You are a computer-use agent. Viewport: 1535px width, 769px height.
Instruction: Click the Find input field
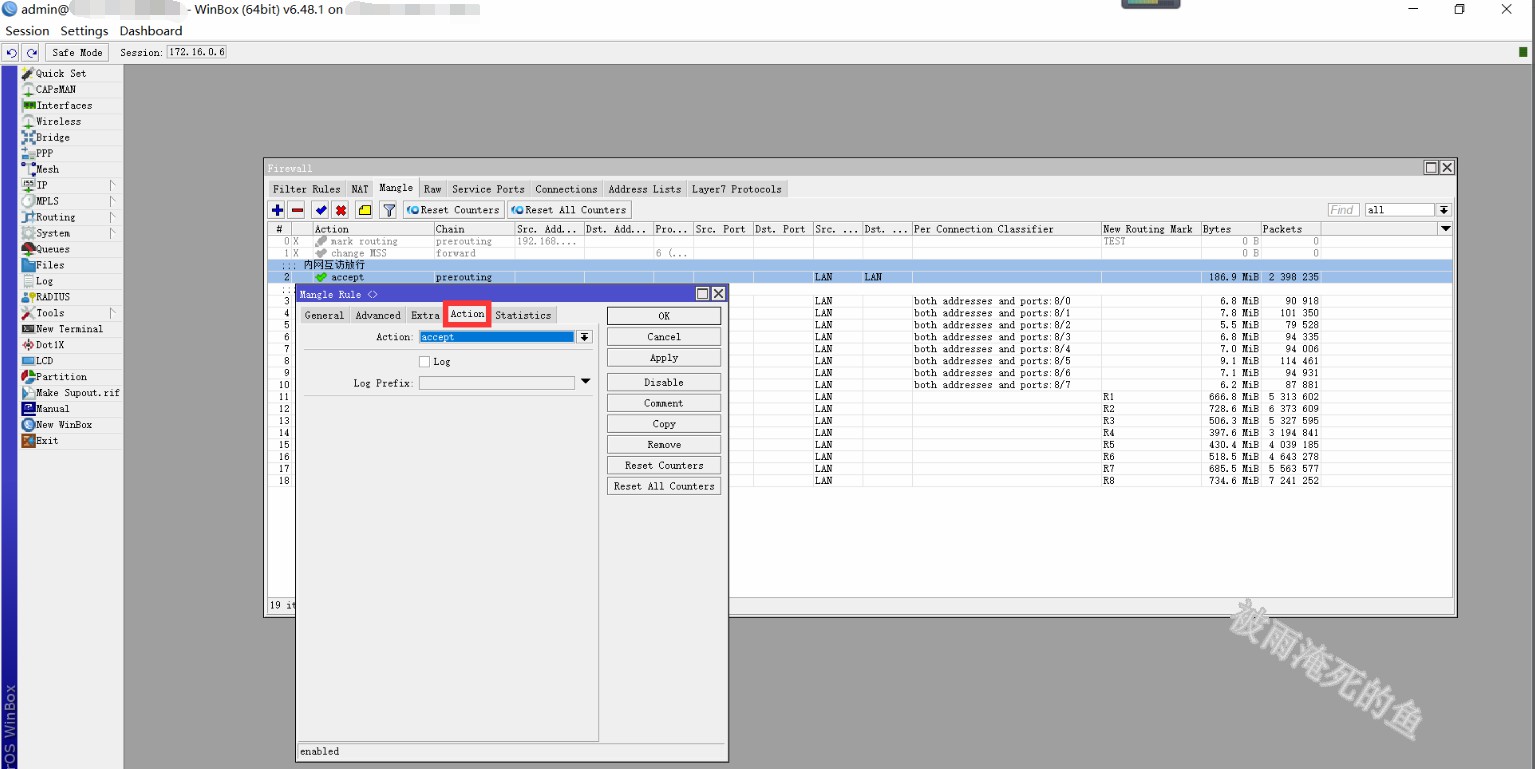click(1343, 210)
